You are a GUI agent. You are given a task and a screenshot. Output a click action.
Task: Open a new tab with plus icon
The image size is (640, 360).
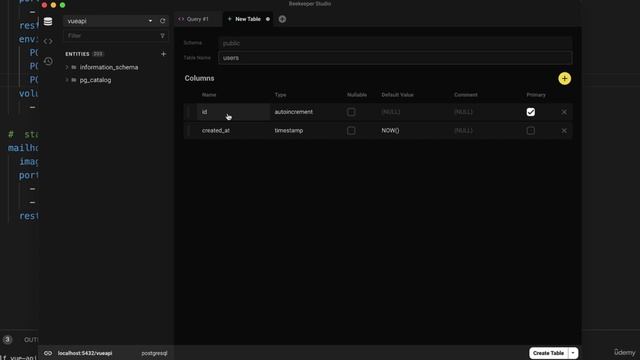(x=282, y=19)
